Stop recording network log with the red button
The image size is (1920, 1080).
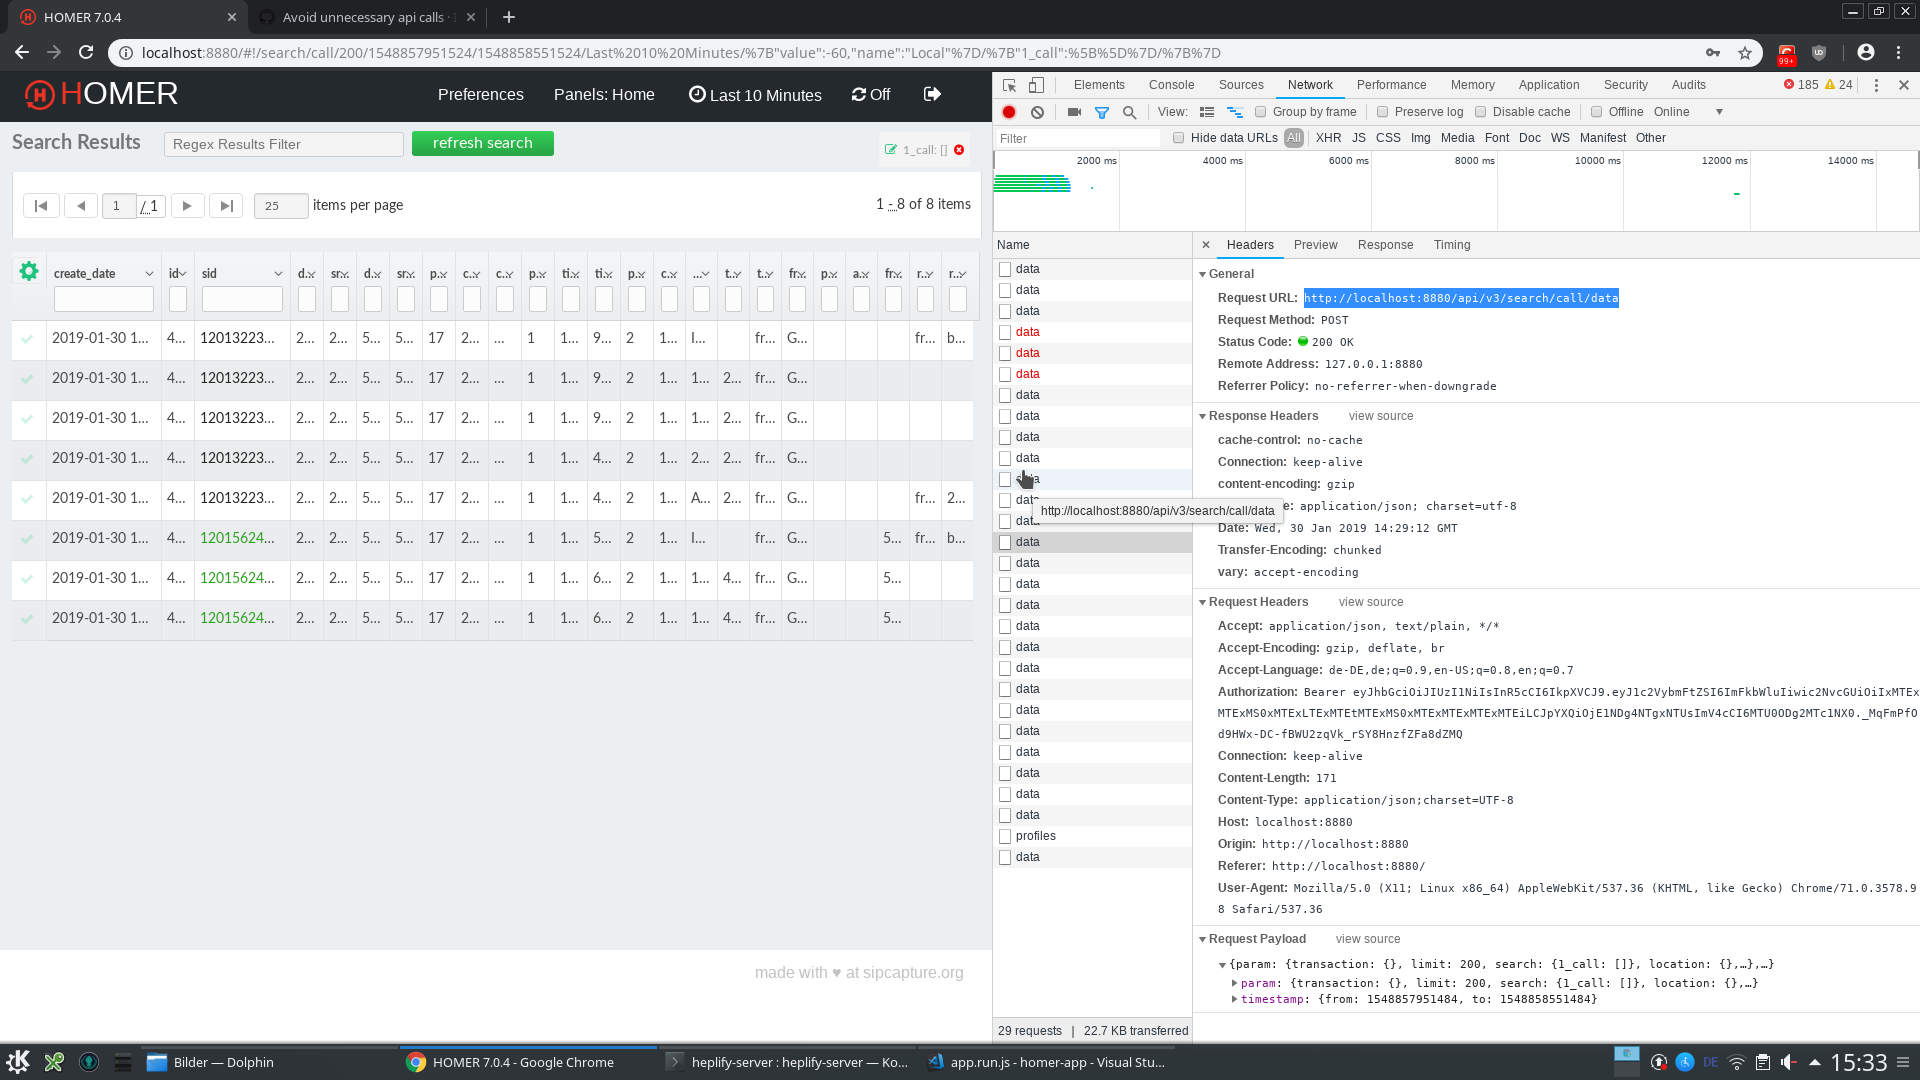pyautogui.click(x=1009, y=112)
